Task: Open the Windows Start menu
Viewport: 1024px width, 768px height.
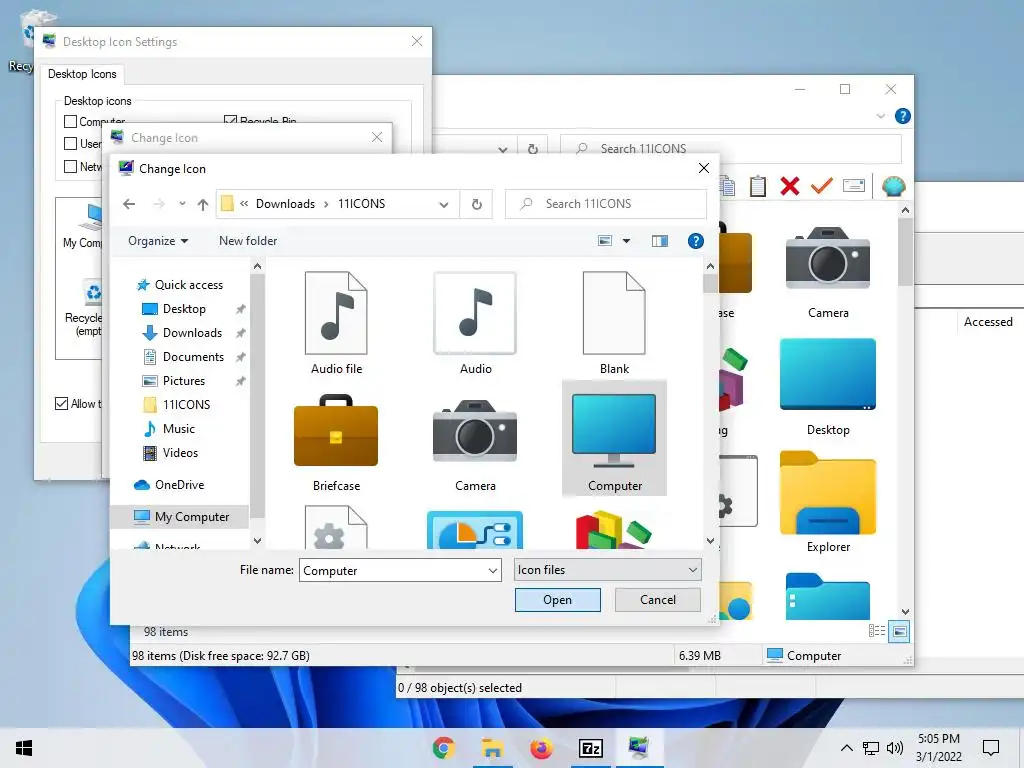Action: [x=24, y=748]
